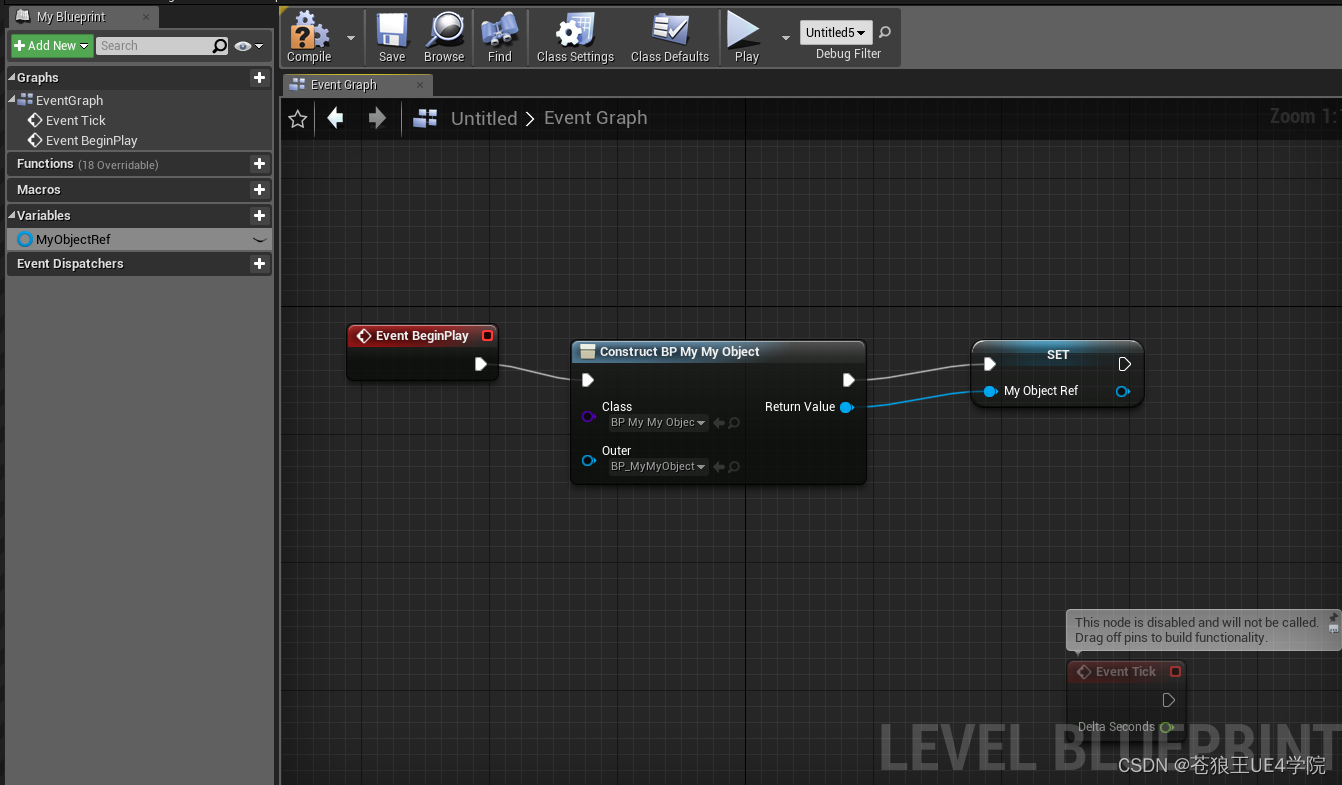The width and height of the screenshot is (1342, 785).
Task: Click the Construct node's execution output pin
Action: tap(848, 380)
